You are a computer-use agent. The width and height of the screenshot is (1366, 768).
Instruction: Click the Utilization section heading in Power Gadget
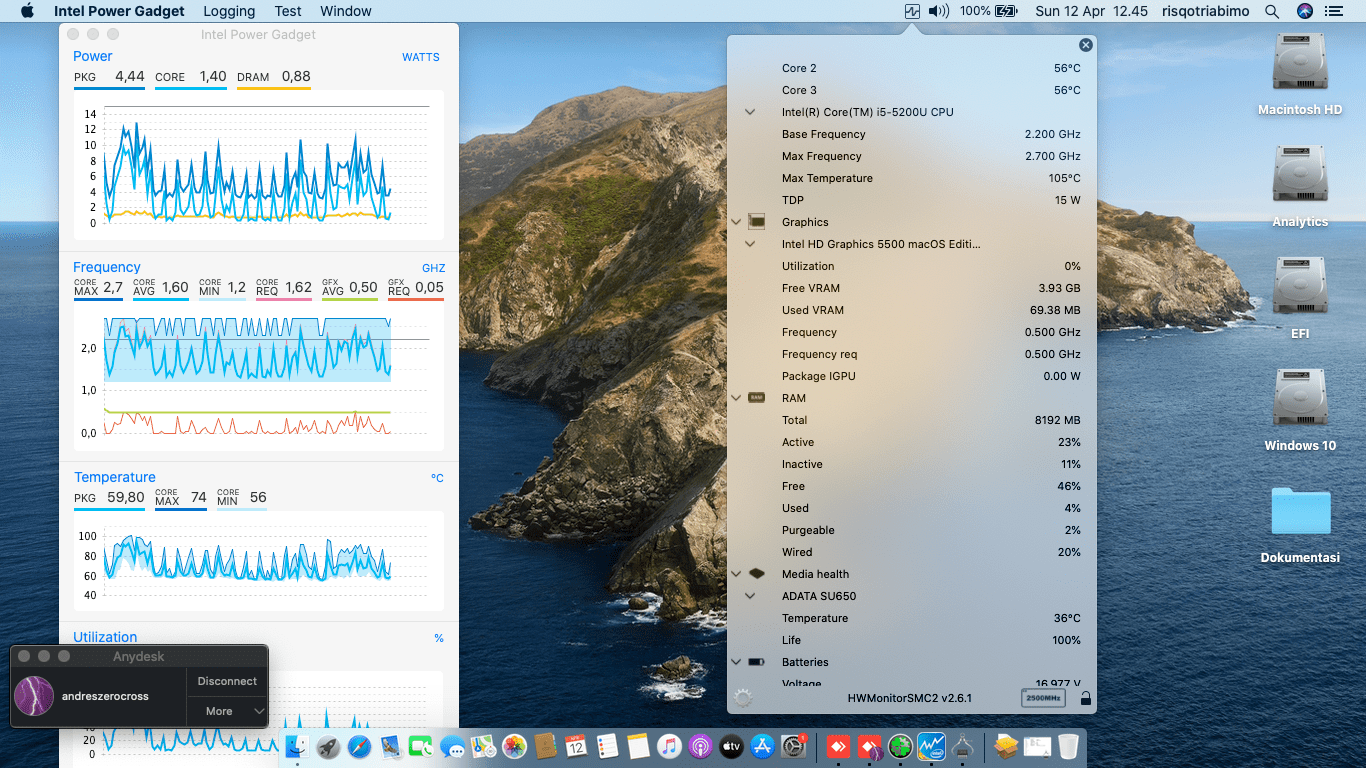click(105, 637)
